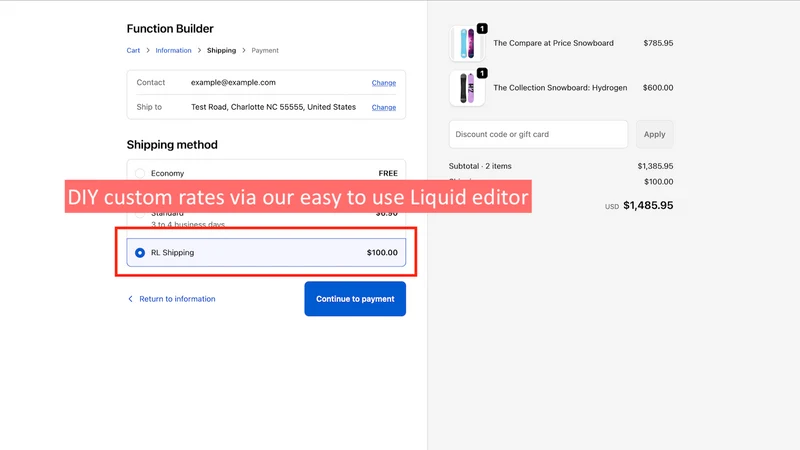Click the quantity badge on Hydrogen snowboard

coord(482,73)
